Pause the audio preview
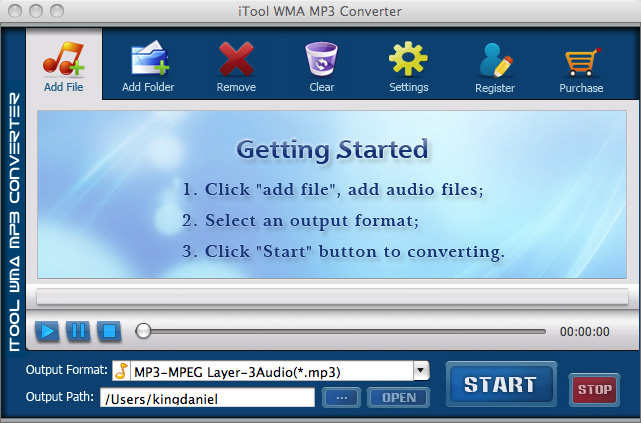The width and height of the screenshot is (641, 423). pyautogui.click(x=78, y=331)
